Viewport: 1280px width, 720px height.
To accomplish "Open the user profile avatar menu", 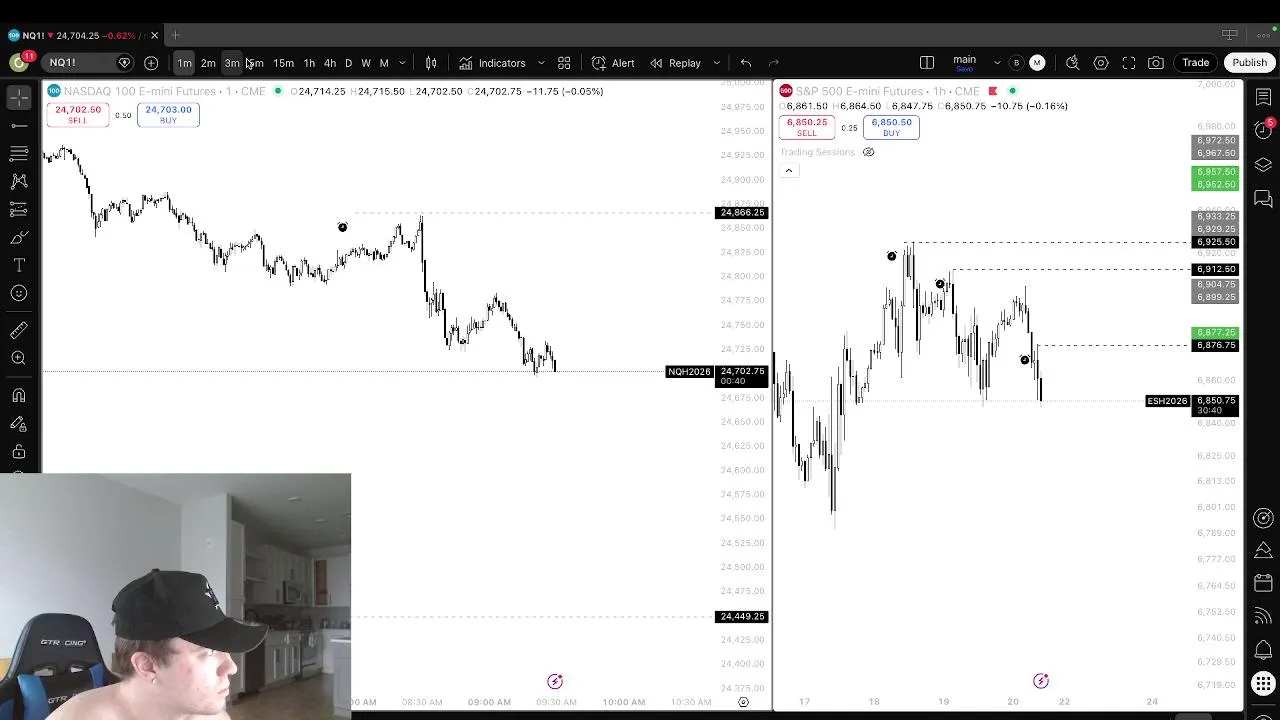I will [x=19, y=63].
